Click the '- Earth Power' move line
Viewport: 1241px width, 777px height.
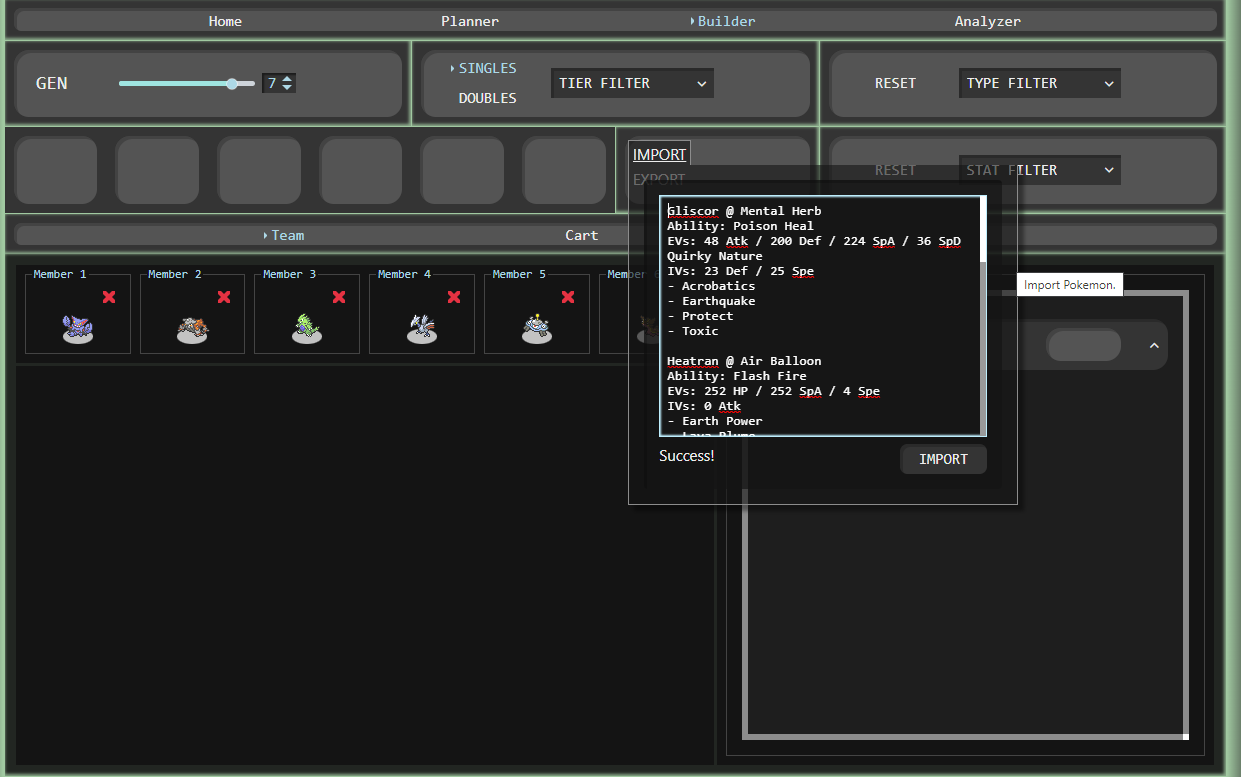(714, 421)
